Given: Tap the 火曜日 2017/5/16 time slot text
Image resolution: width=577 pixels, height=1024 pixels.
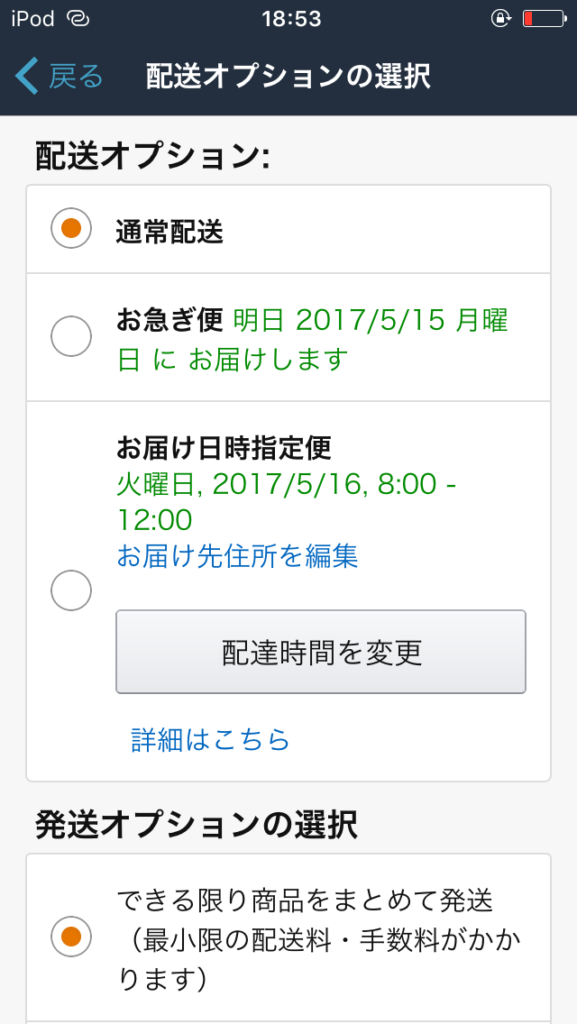Looking at the screenshot, I should (286, 503).
